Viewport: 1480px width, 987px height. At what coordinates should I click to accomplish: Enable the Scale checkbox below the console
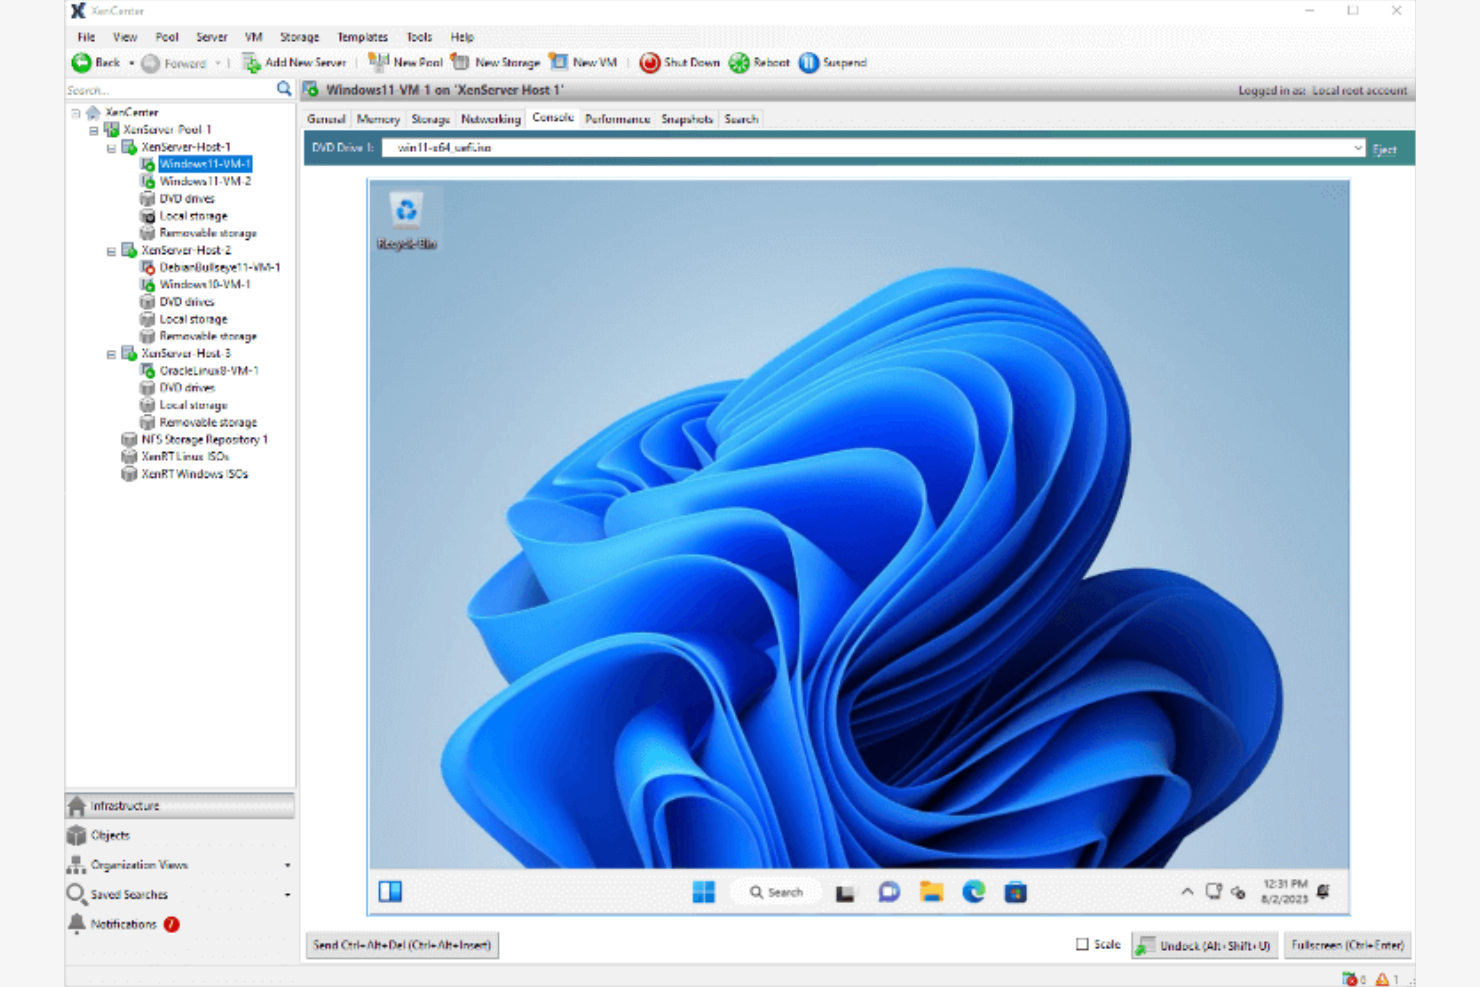[x=1083, y=944]
